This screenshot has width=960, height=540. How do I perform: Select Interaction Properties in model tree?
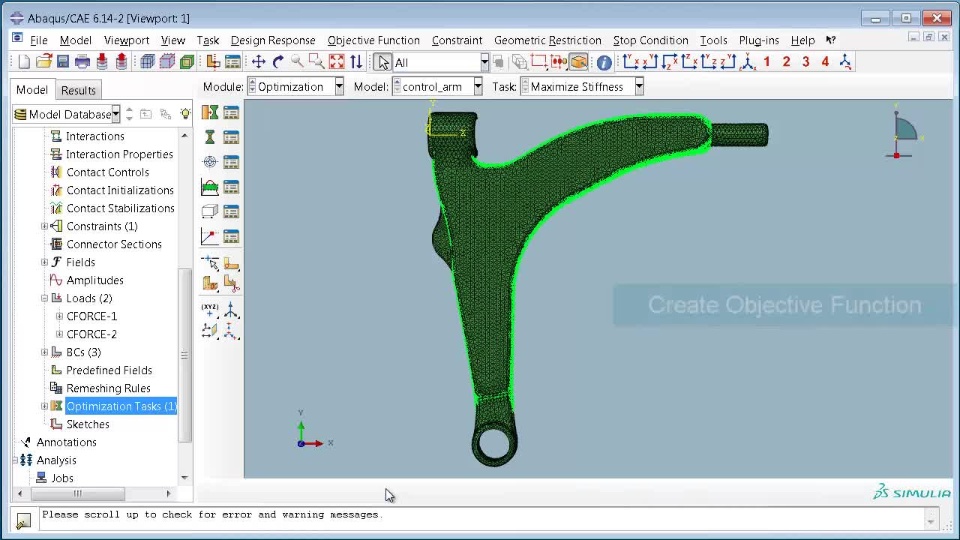pyautogui.click(x=119, y=154)
